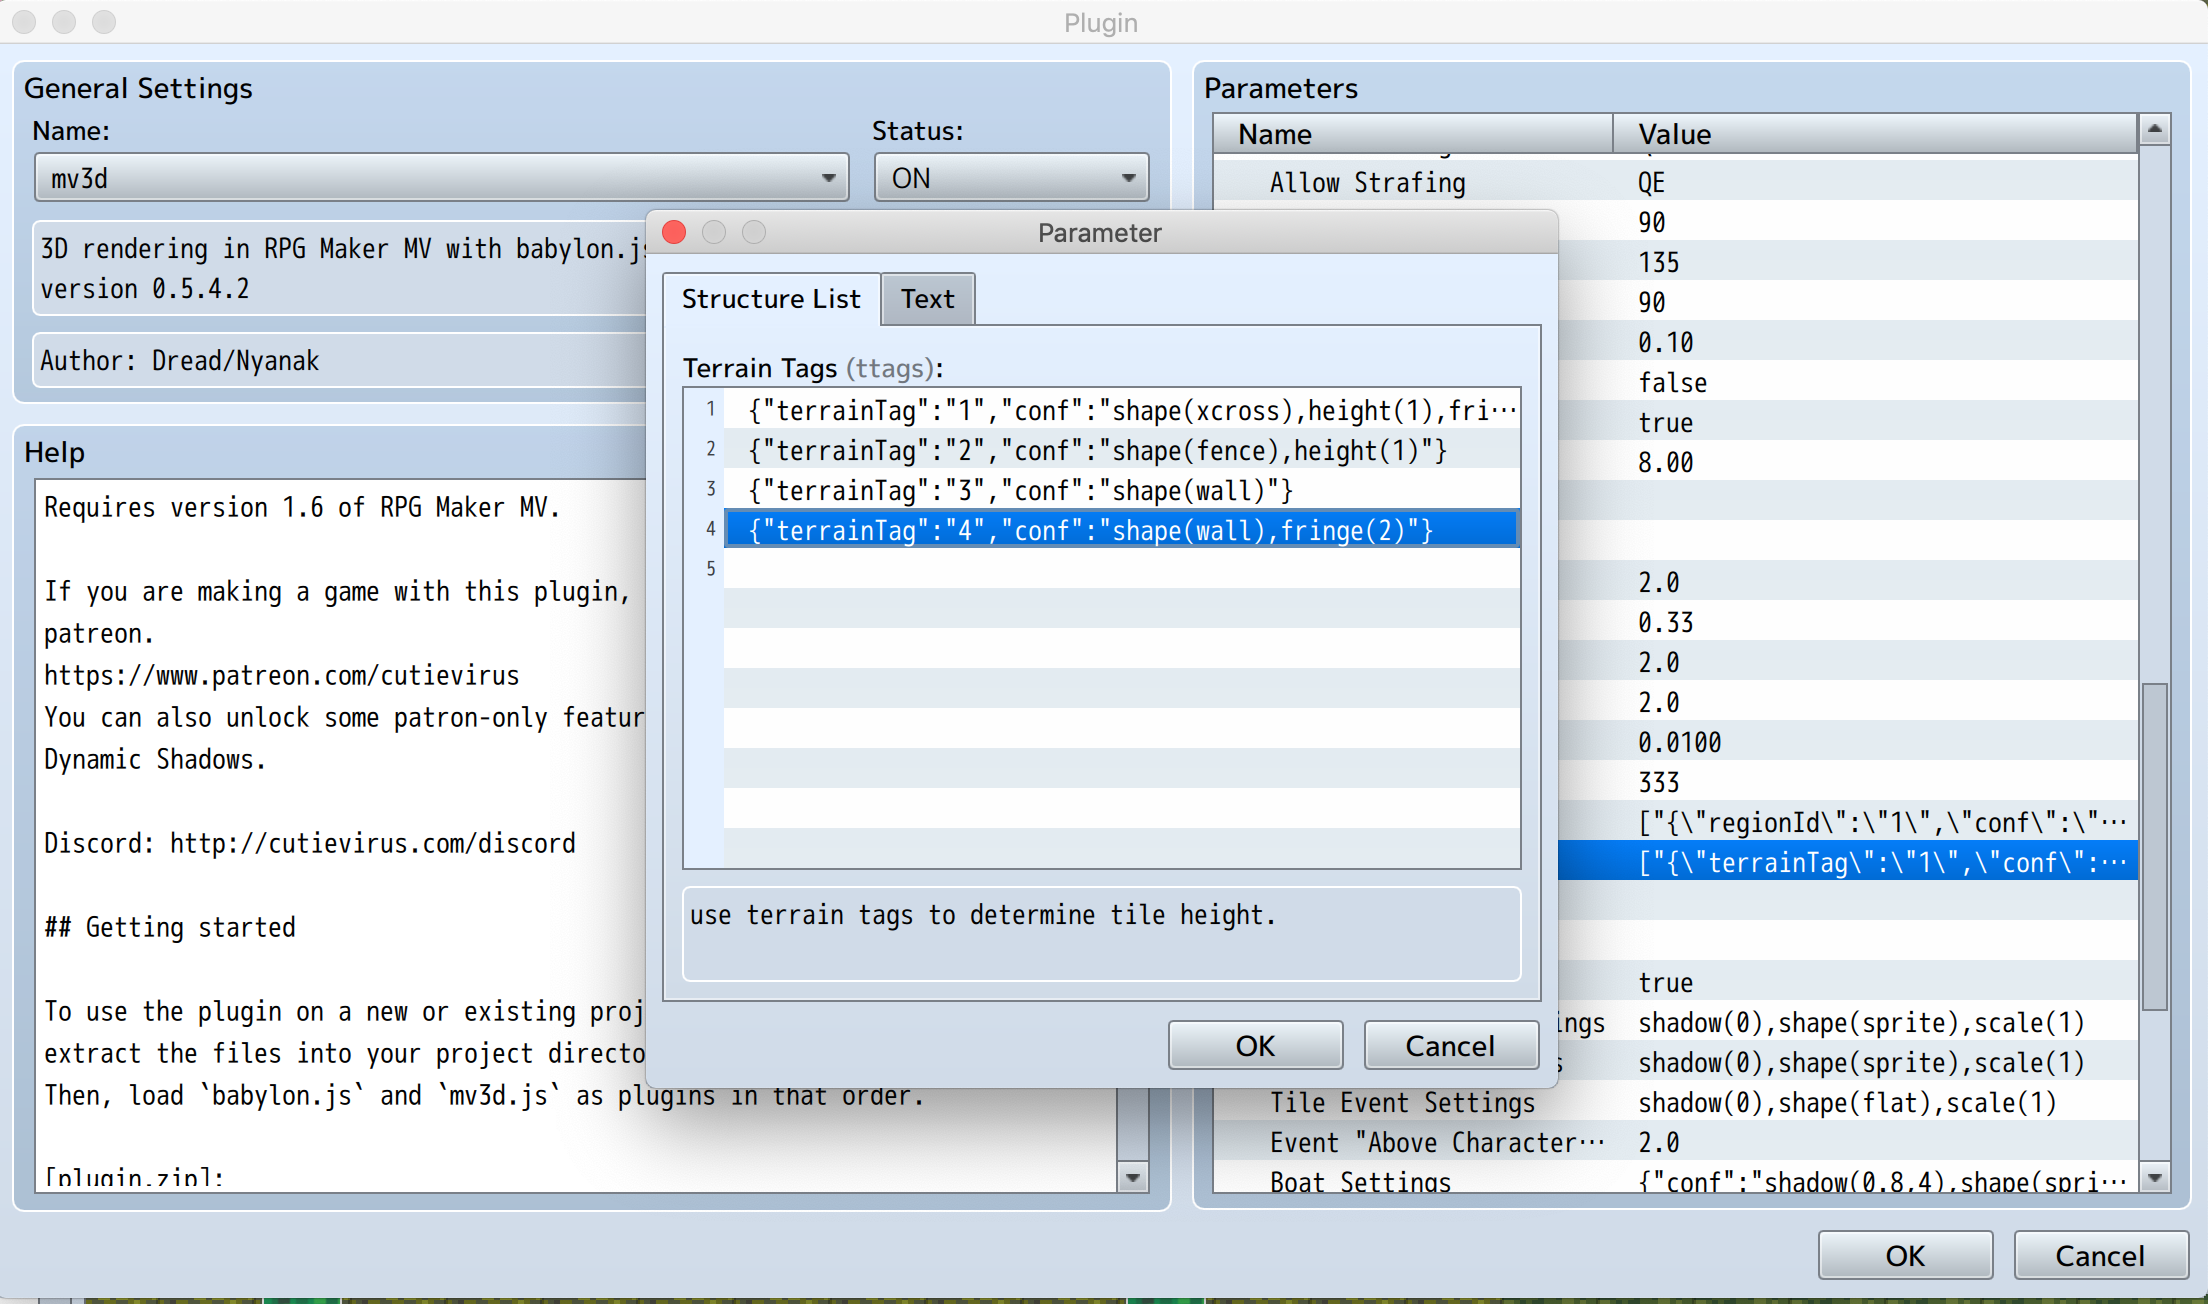This screenshot has height=1304, width=2208.
Task: Select terrain tag 4 fringe entry
Action: (1090, 530)
